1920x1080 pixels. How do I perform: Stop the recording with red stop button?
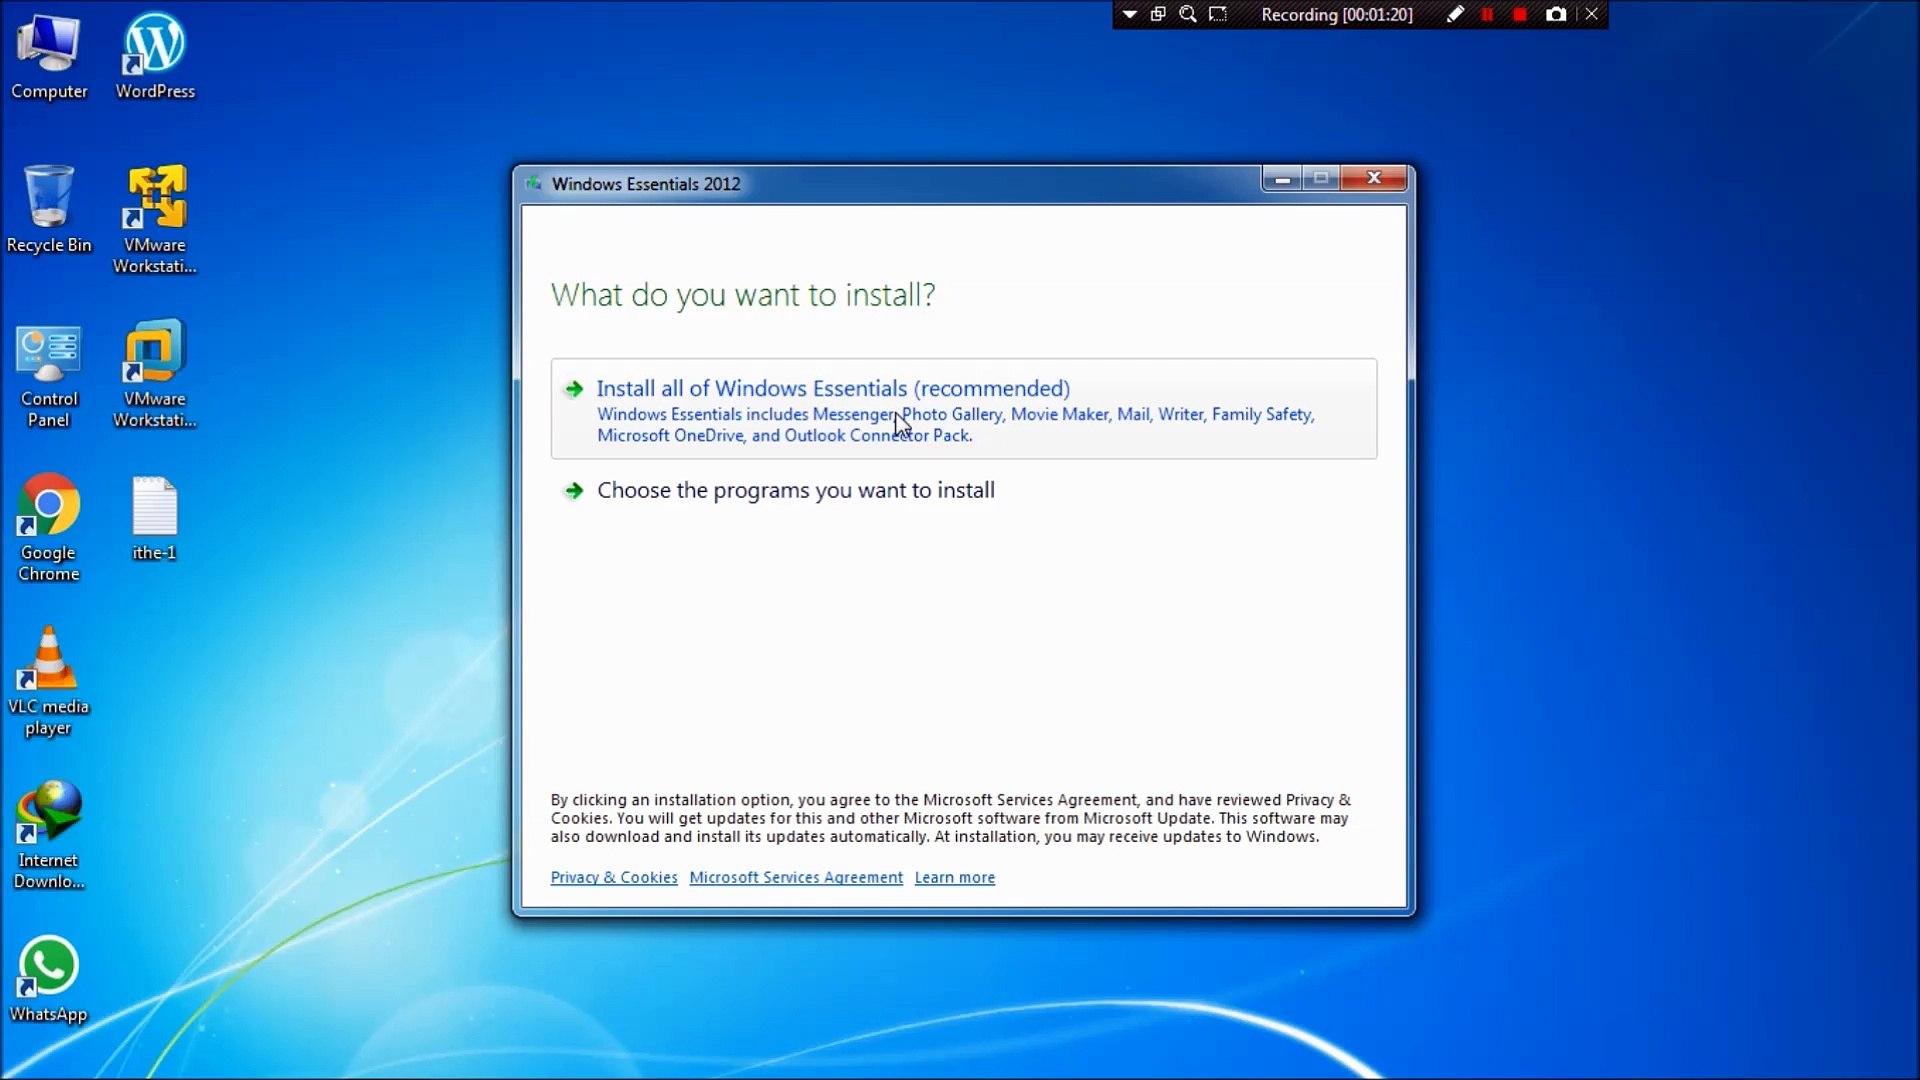tap(1520, 15)
